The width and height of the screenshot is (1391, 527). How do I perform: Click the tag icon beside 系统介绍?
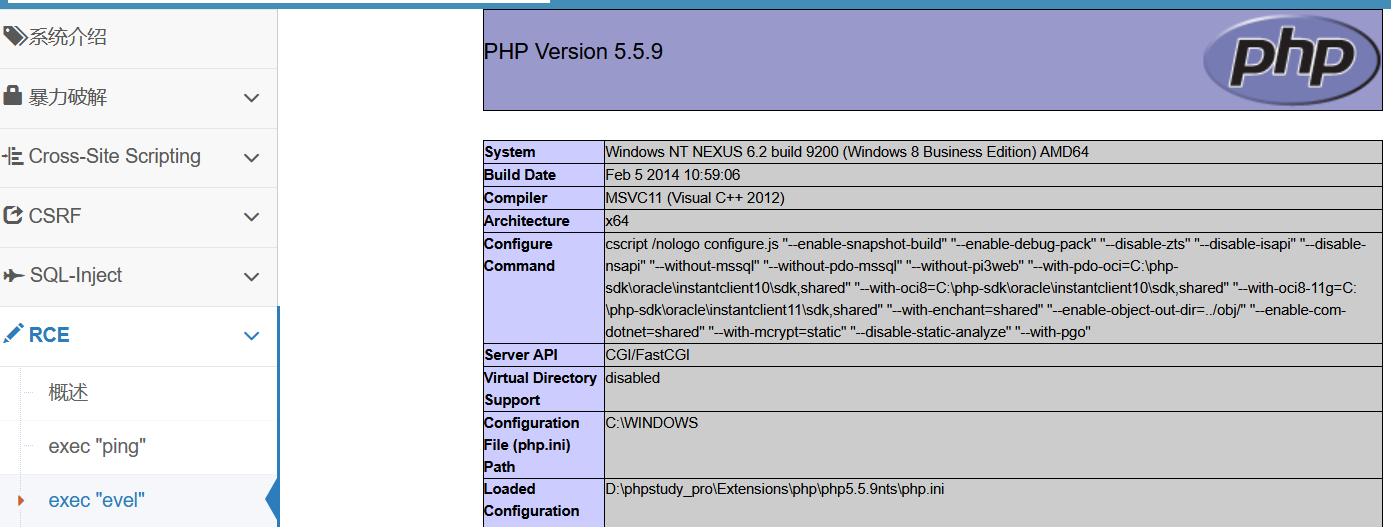14,37
